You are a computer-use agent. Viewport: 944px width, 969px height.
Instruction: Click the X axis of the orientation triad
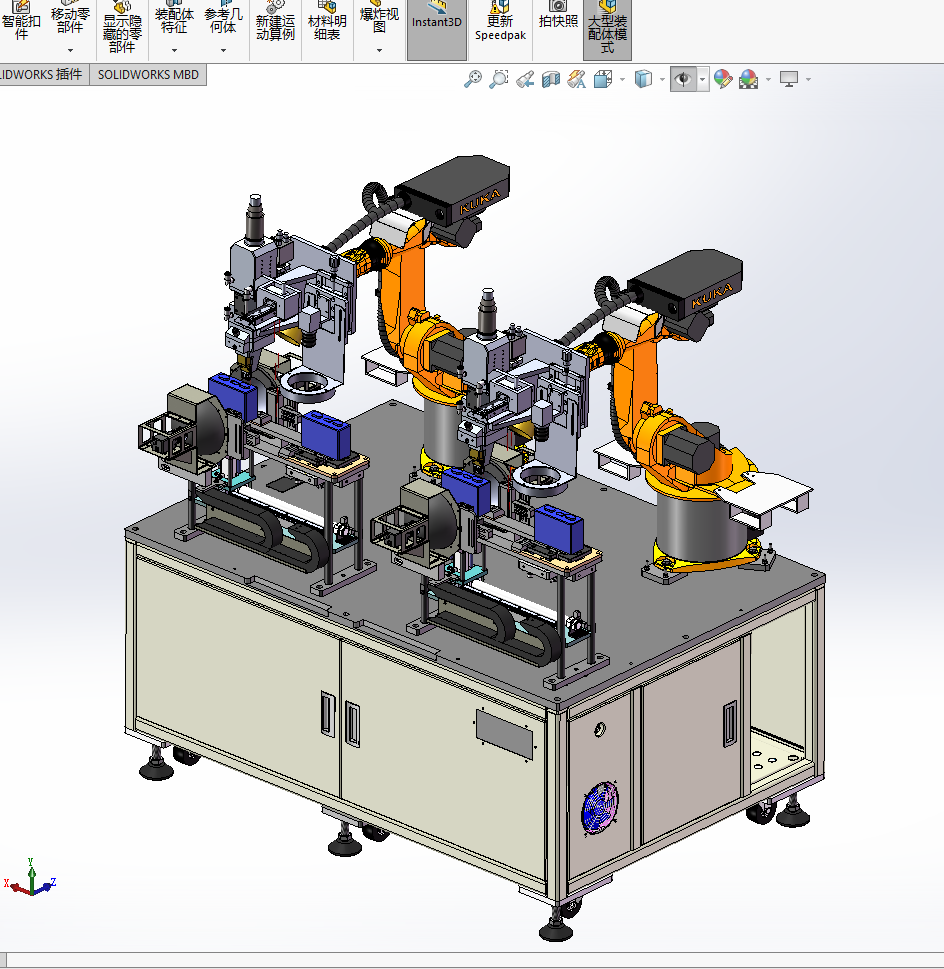16,887
